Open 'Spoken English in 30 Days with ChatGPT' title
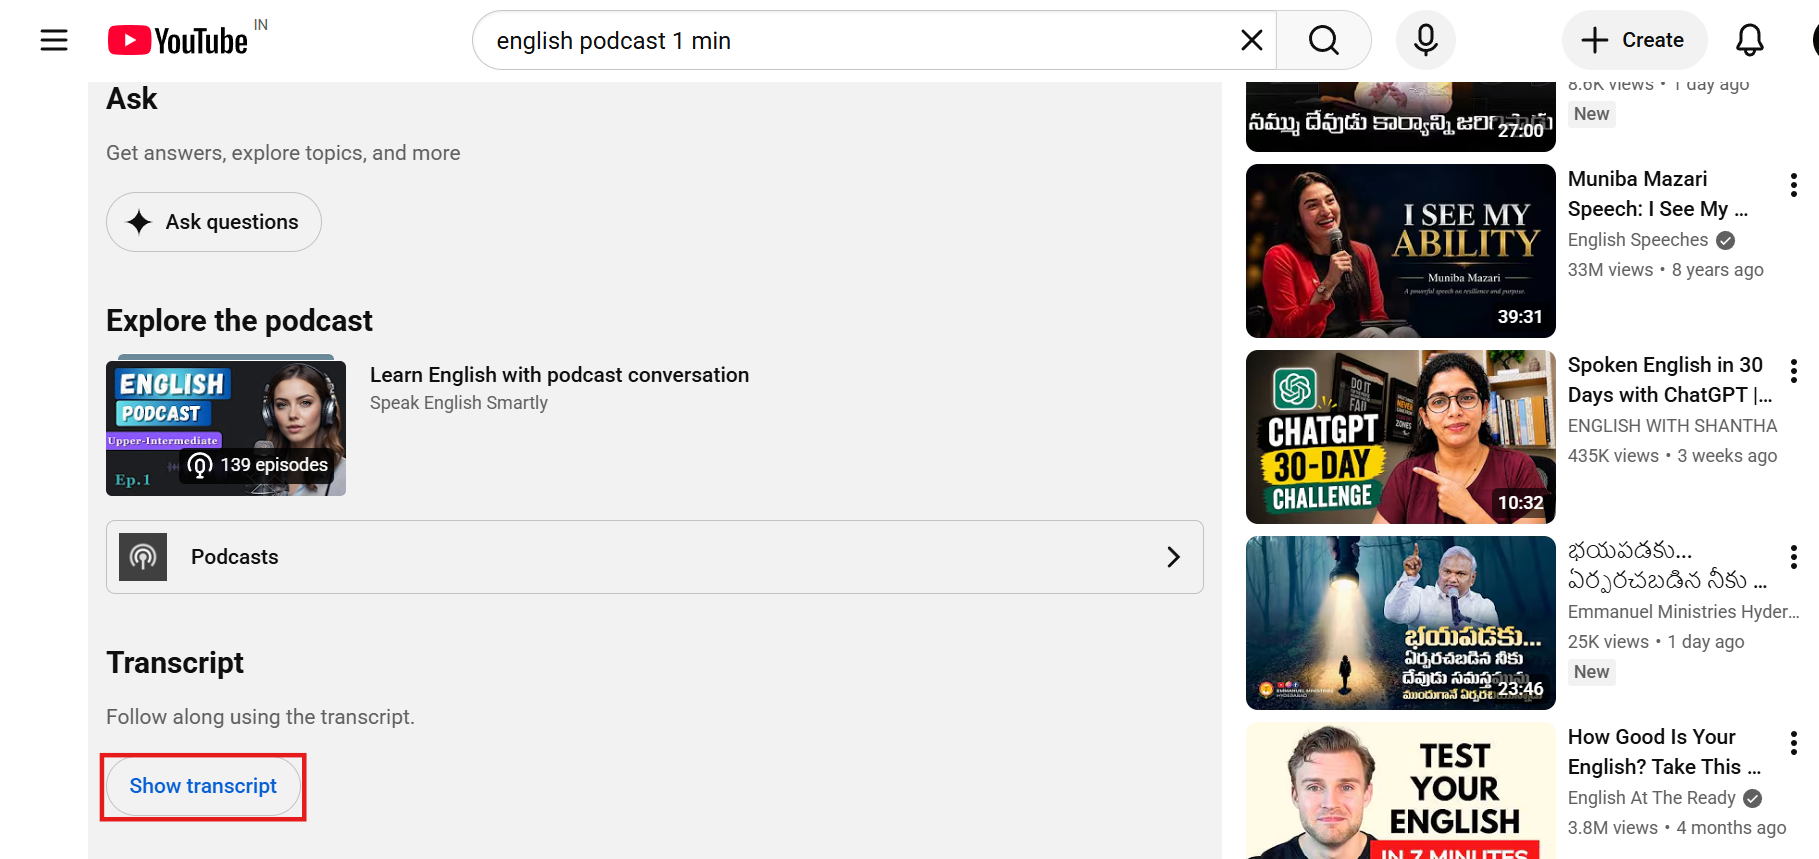Screen dimensions: 1819x859 point(1669,380)
